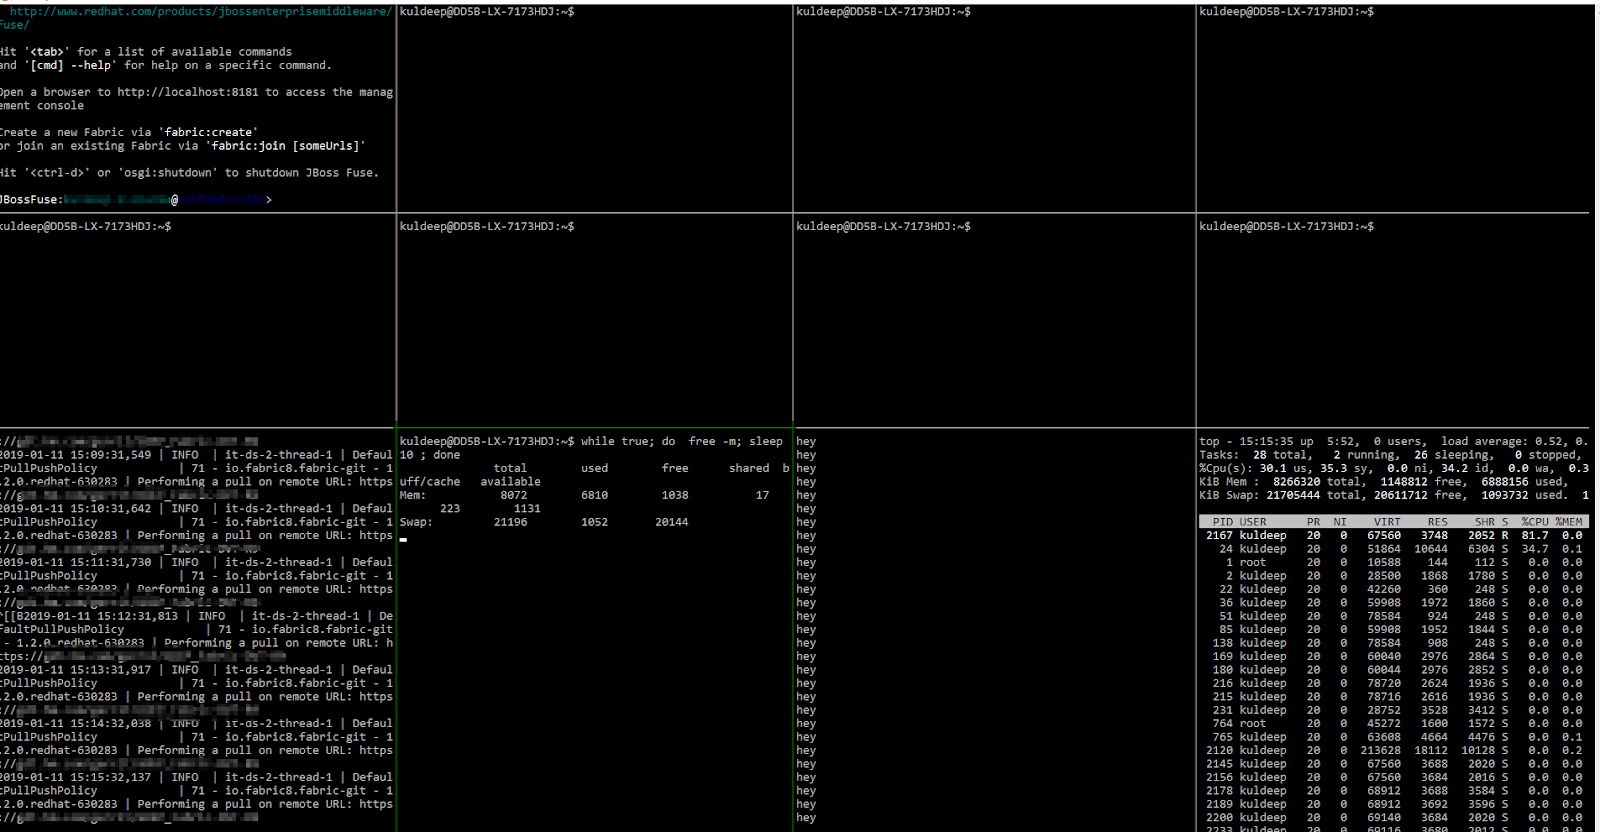Click the 213628 VIRT value
The width and height of the screenshot is (1600, 832).
[x=1381, y=751]
